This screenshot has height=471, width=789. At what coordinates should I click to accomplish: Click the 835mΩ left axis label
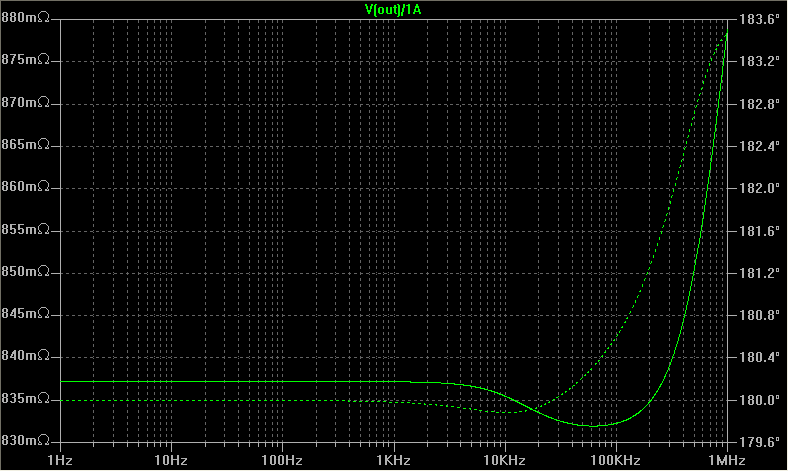click(25, 399)
